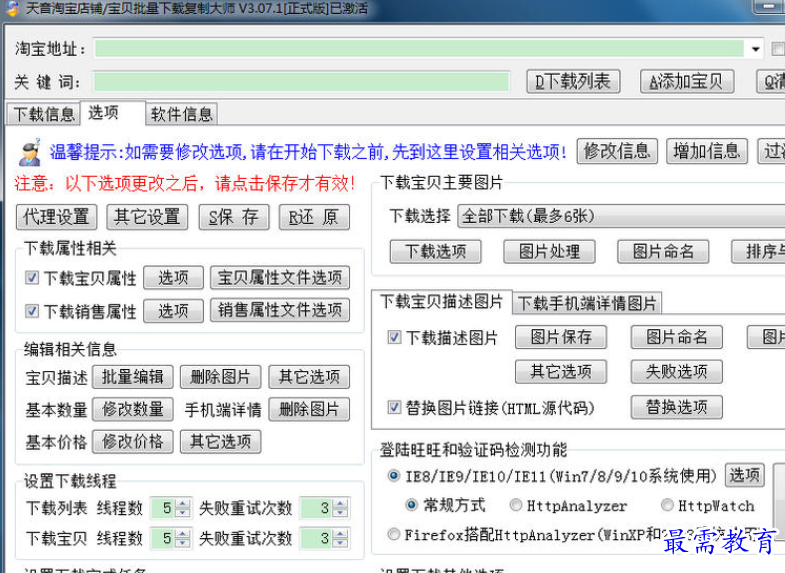
Task: Select the HttpWatch radio button
Action: (x=667, y=505)
